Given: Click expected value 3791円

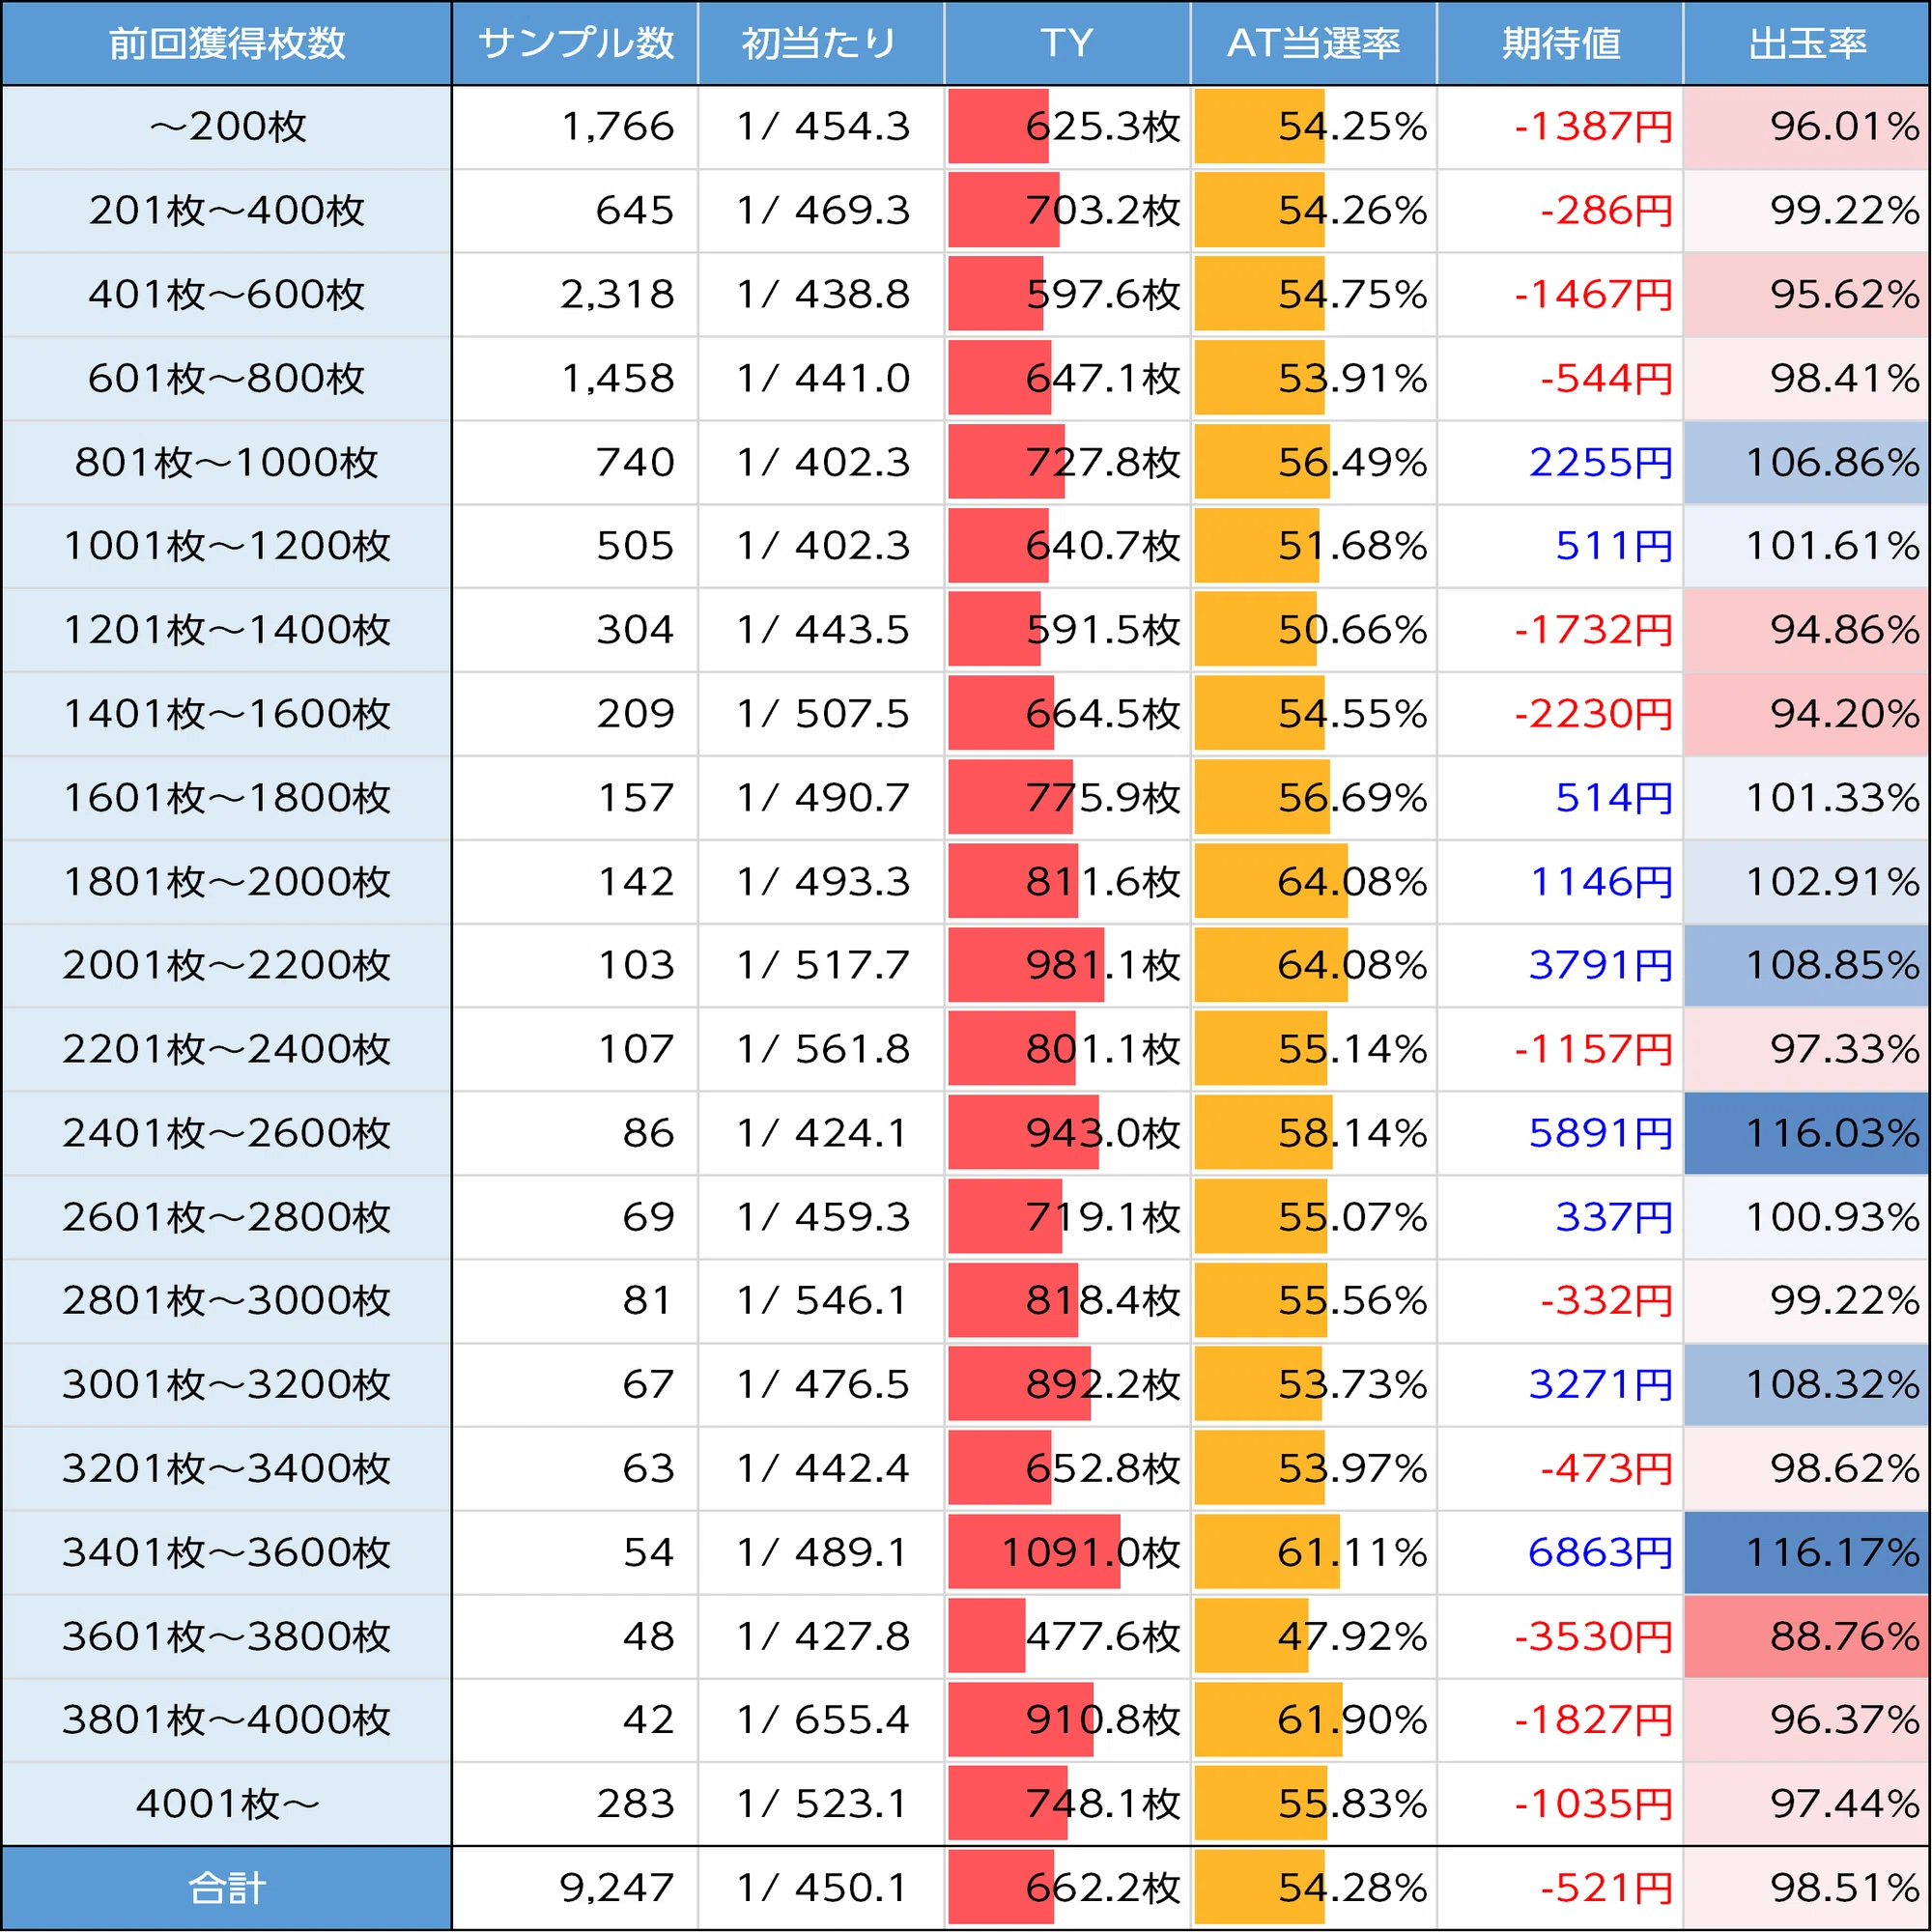Looking at the screenshot, I should [x=1601, y=965].
